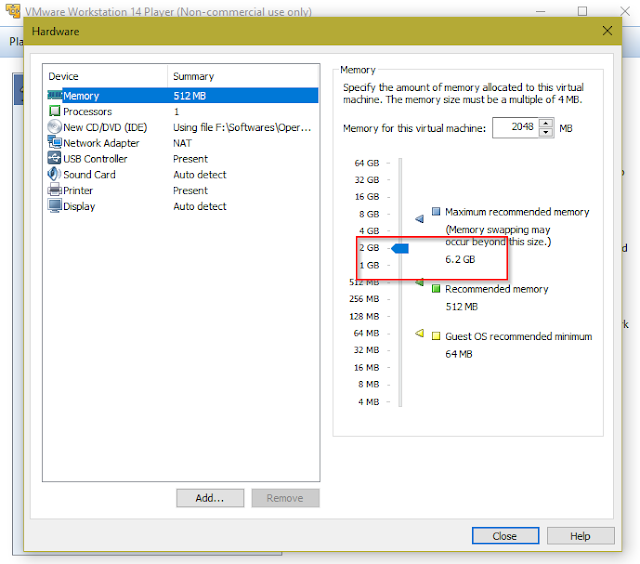This screenshot has height=564, width=640.
Task: Select the Printer device row
Action: (182, 190)
